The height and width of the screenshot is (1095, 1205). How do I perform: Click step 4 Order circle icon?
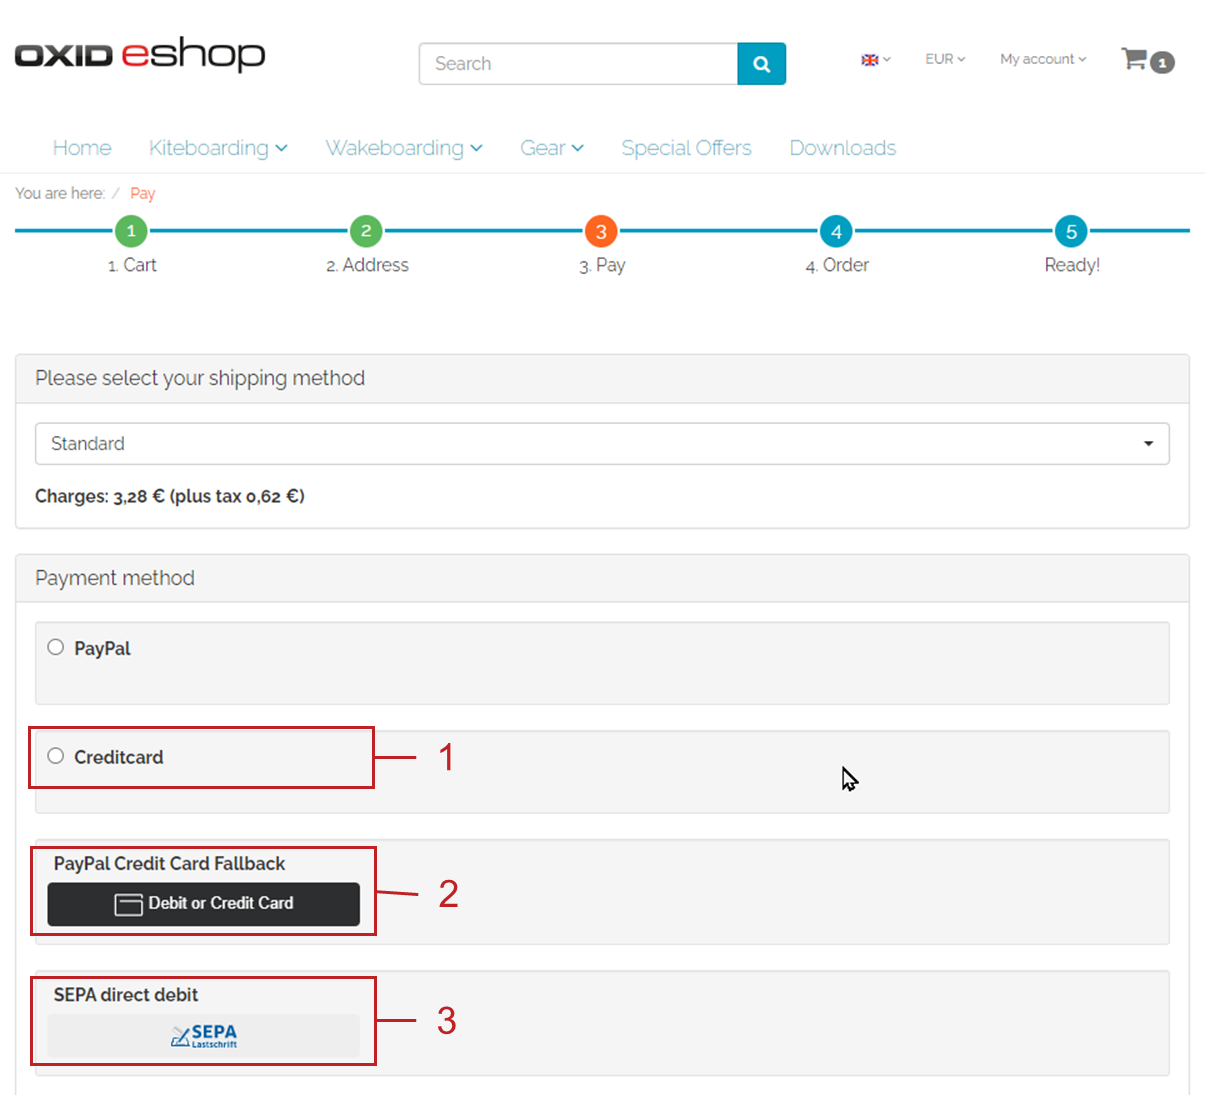(x=836, y=231)
